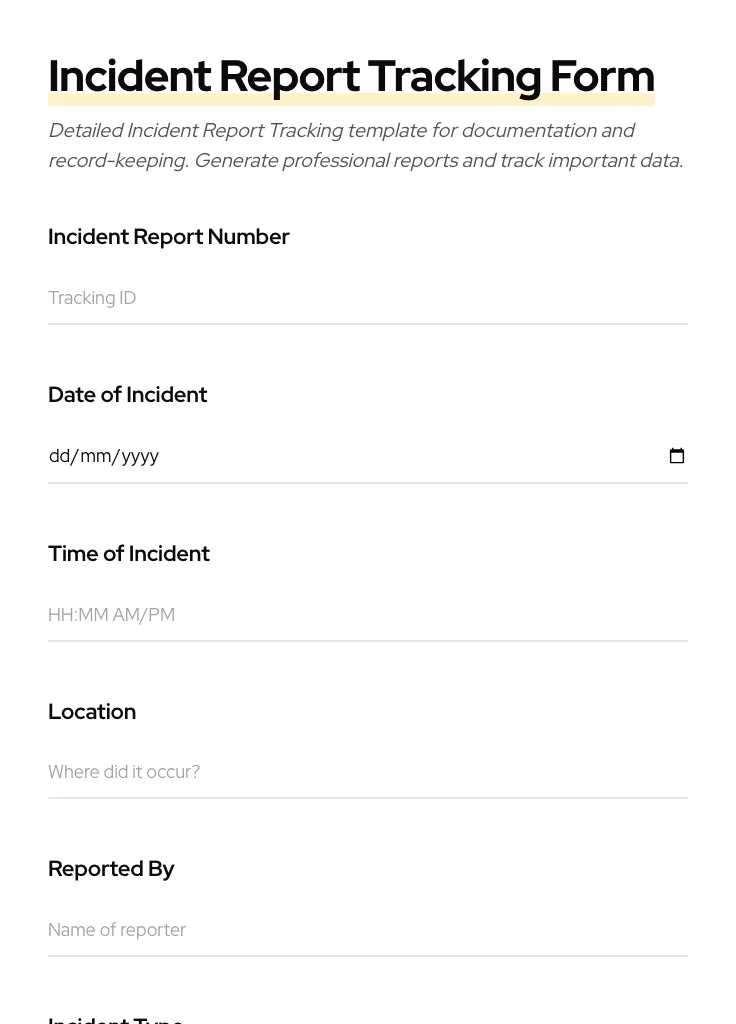Click the Incident Report Number heading
The height and width of the screenshot is (1024, 736).
pos(168,237)
